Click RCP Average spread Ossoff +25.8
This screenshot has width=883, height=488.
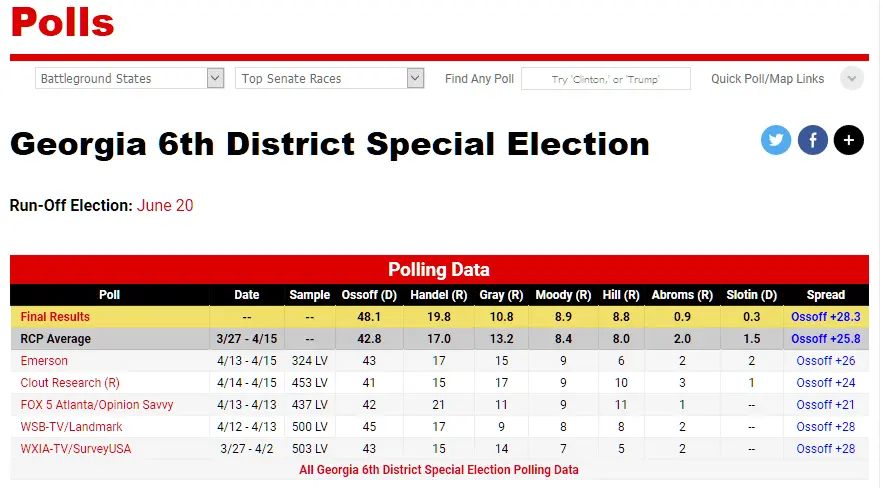[826, 339]
